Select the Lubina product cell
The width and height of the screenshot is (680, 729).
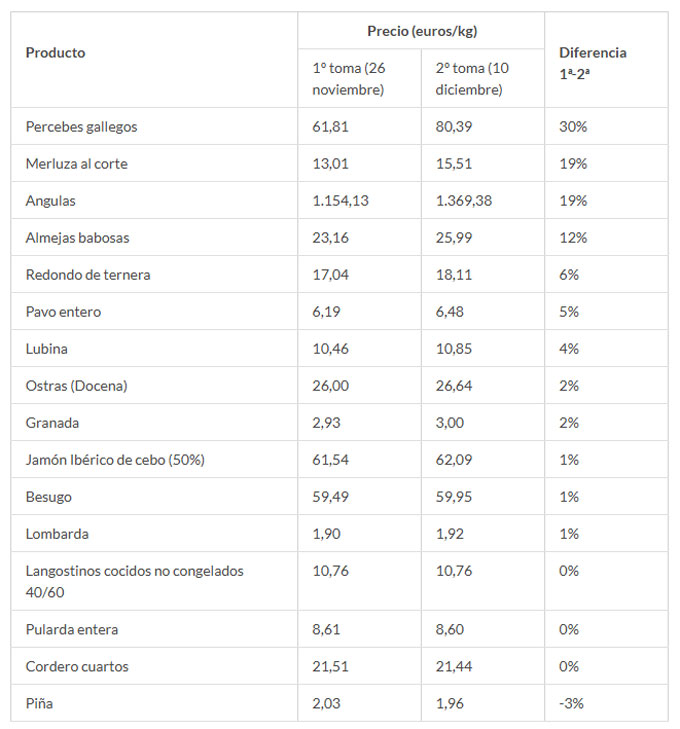tap(47, 349)
